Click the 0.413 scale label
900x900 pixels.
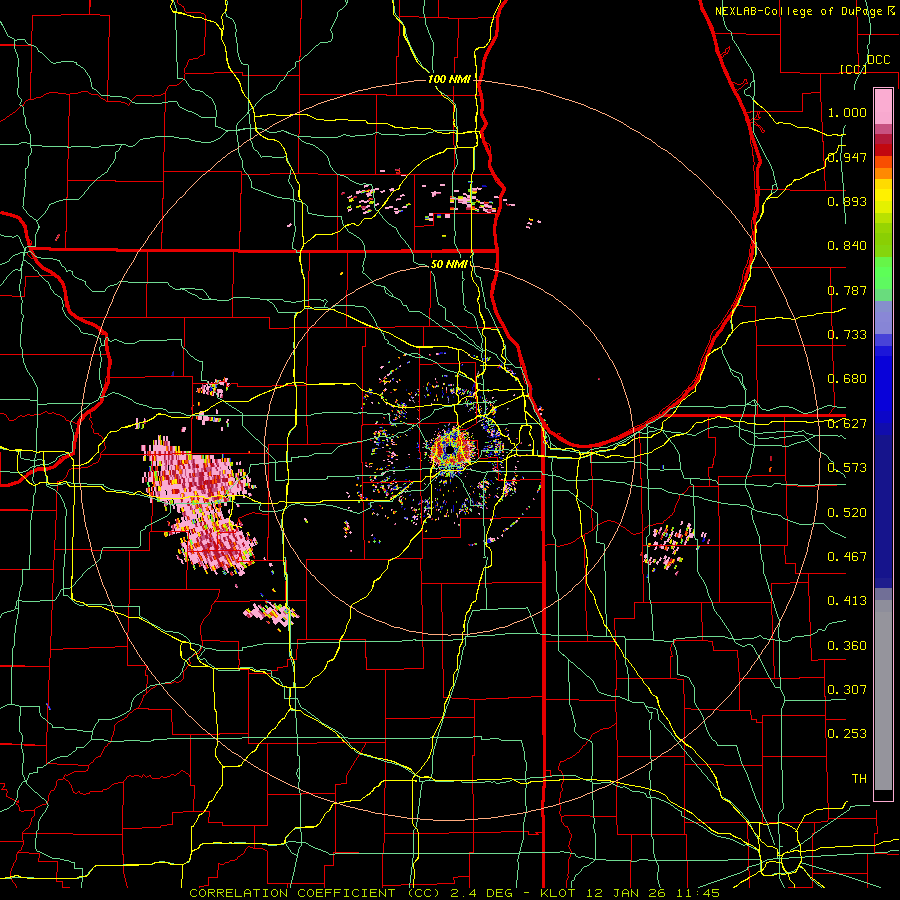(x=847, y=601)
